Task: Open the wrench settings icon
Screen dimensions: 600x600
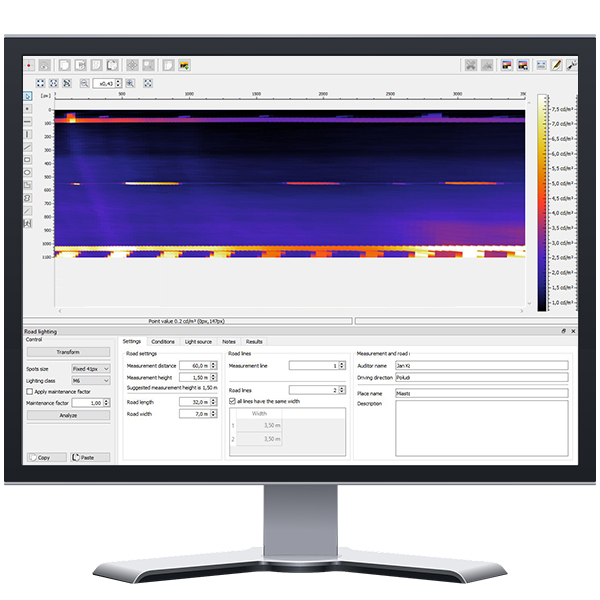Action: (571, 65)
